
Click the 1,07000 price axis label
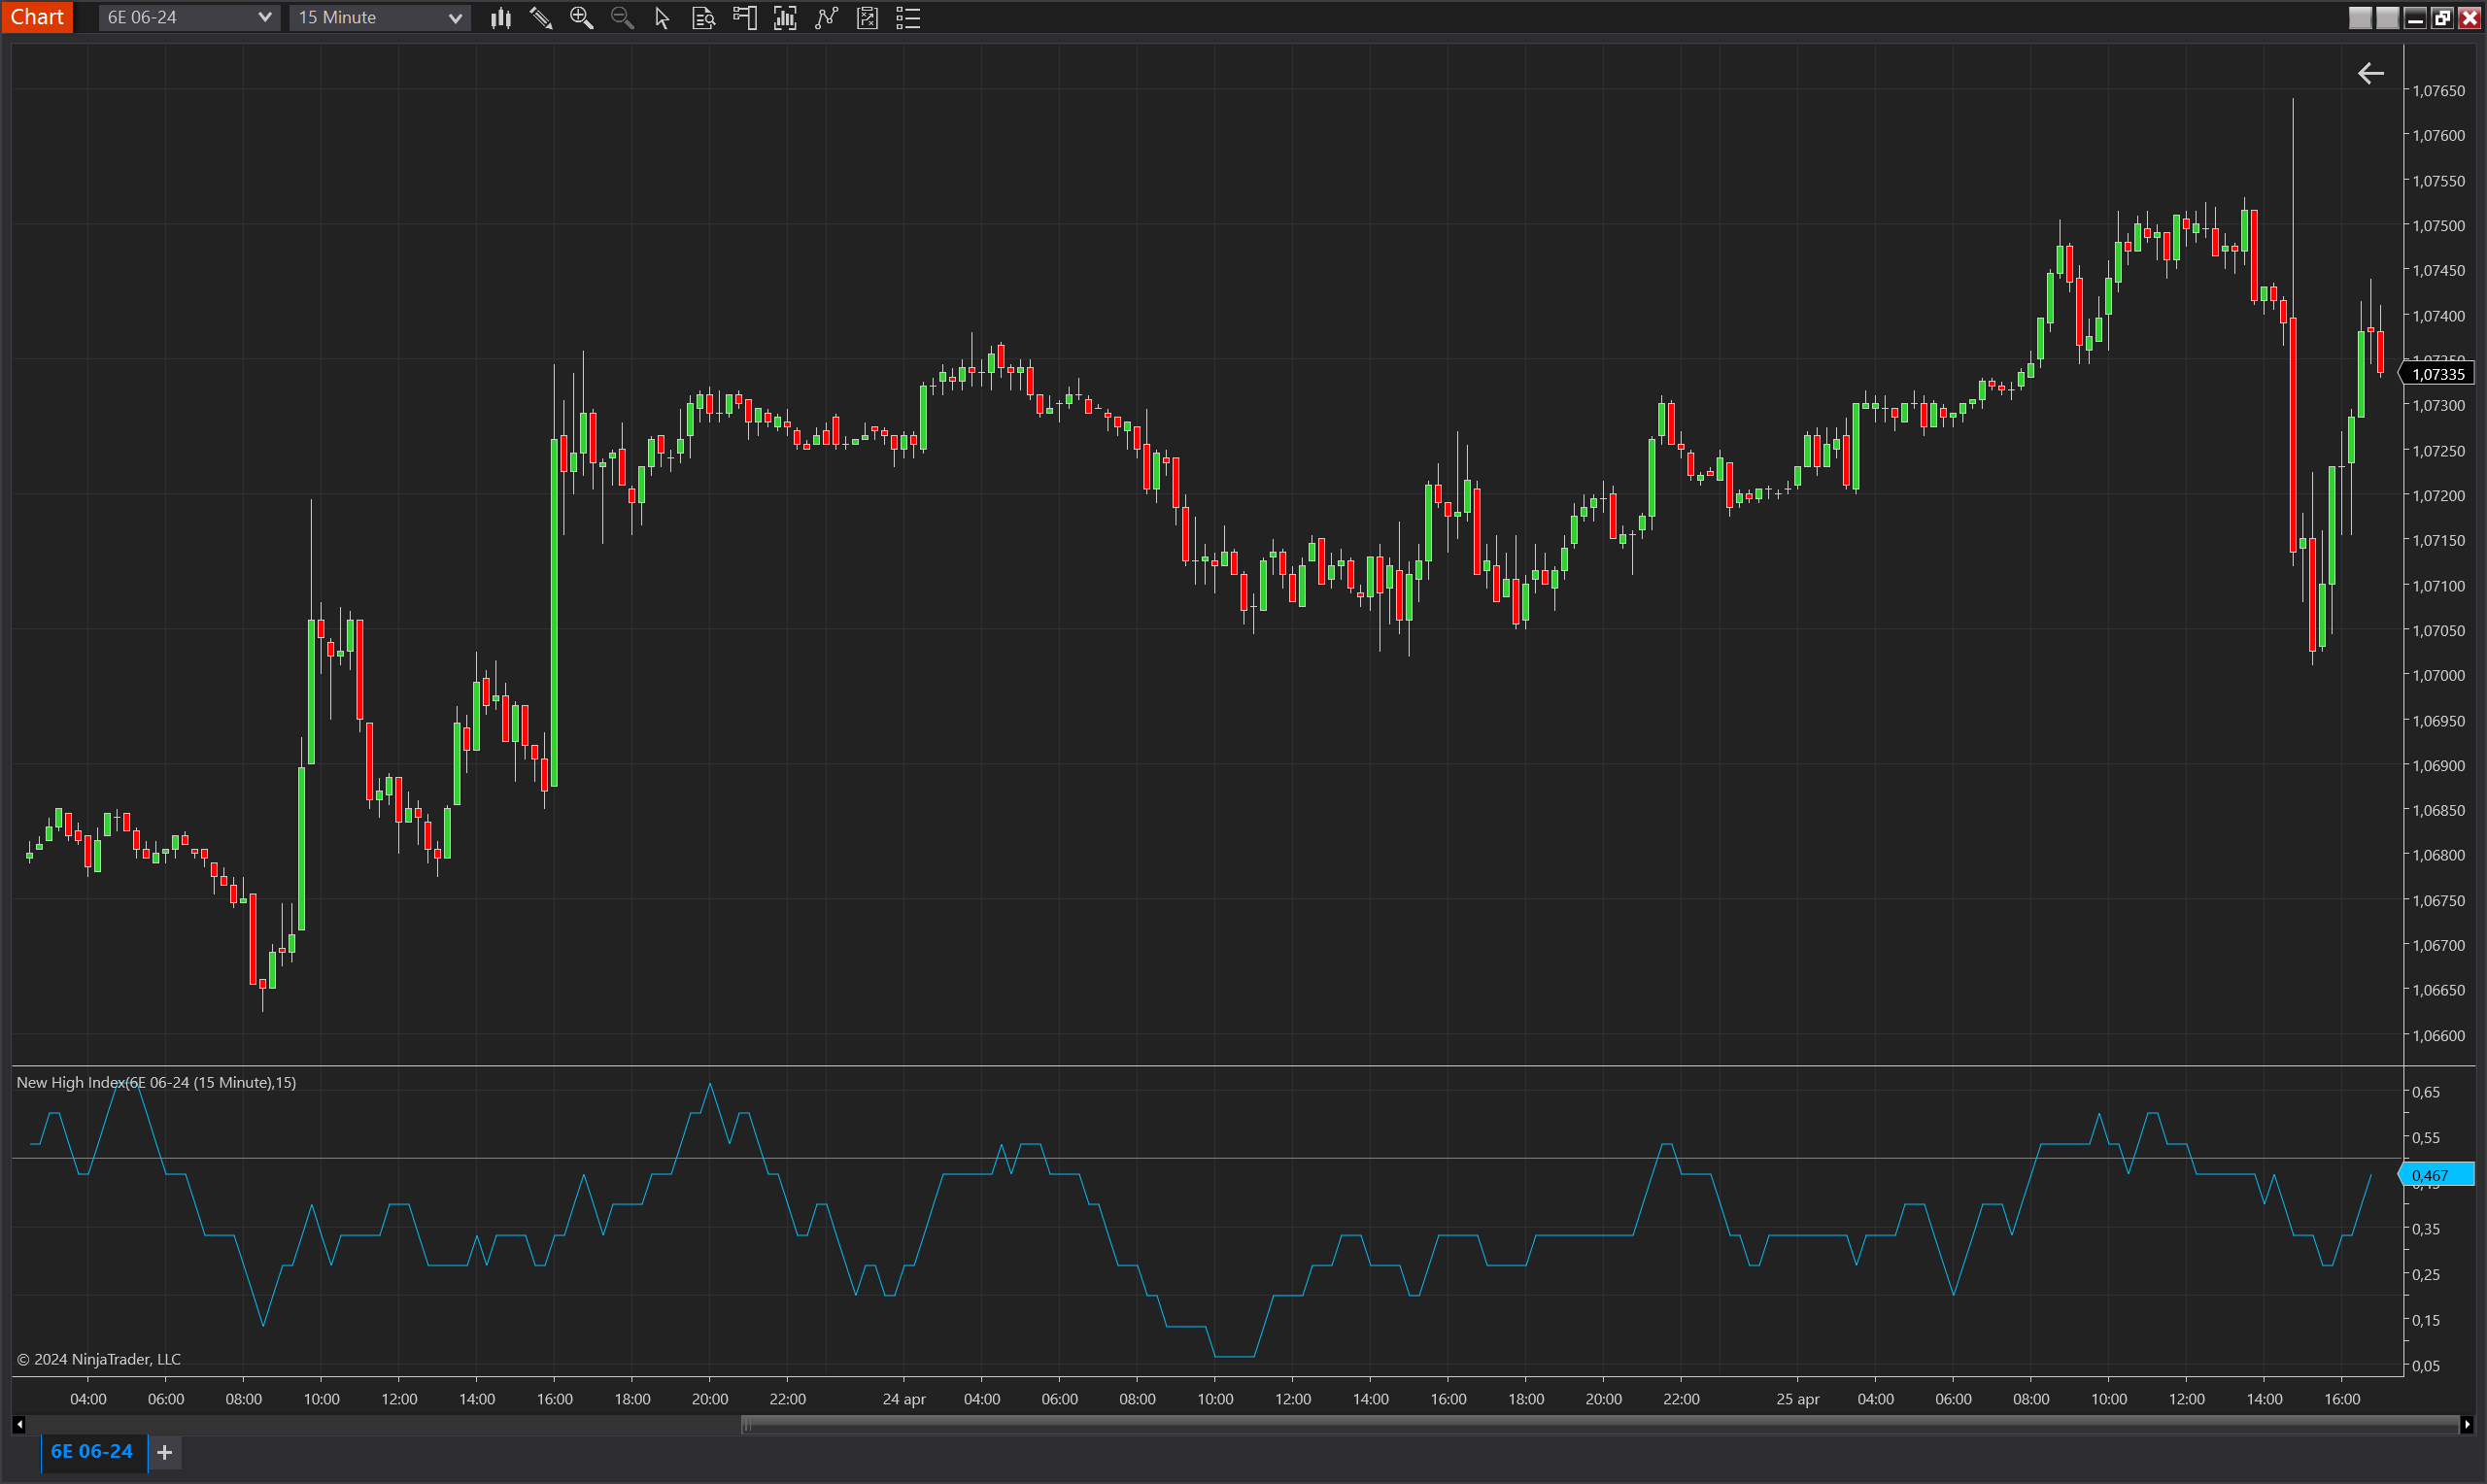(x=2439, y=676)
